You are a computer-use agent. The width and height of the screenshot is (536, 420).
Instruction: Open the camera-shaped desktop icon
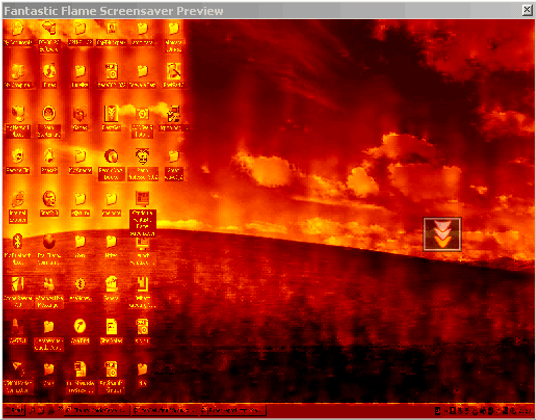click(142, 113)
